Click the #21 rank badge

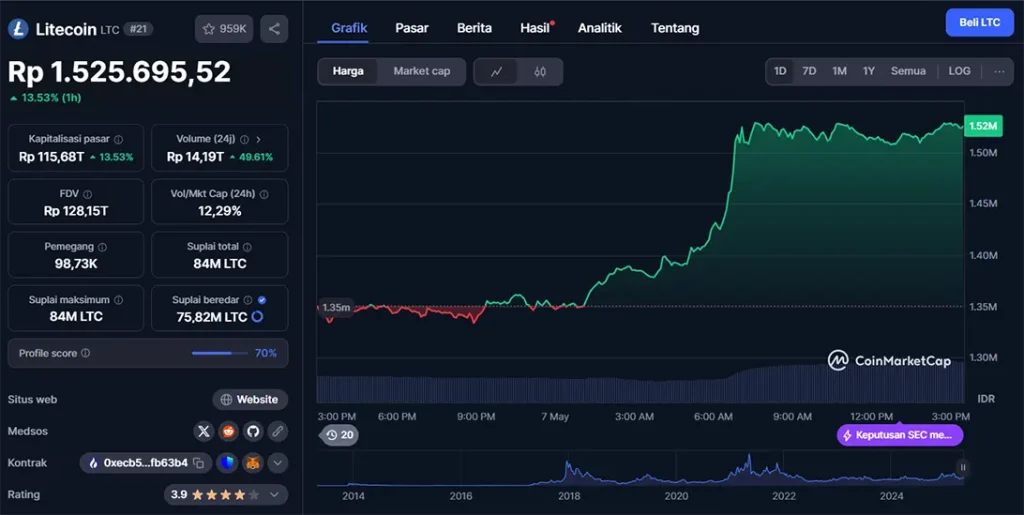(138, 29)
